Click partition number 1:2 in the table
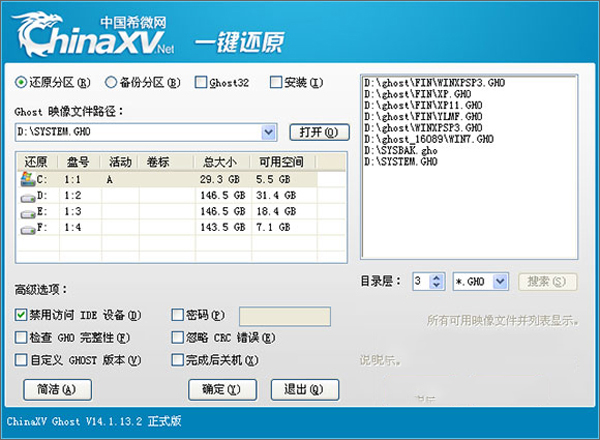 tap(72, 196)
